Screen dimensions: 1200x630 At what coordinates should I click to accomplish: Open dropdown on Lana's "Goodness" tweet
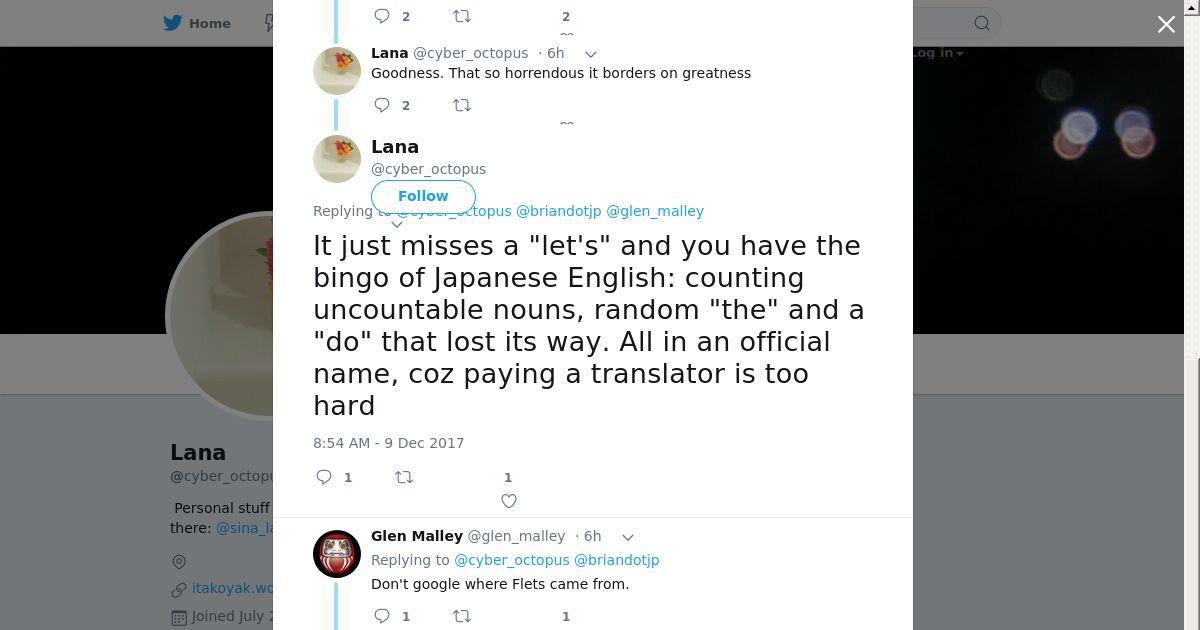pos(591,54)
